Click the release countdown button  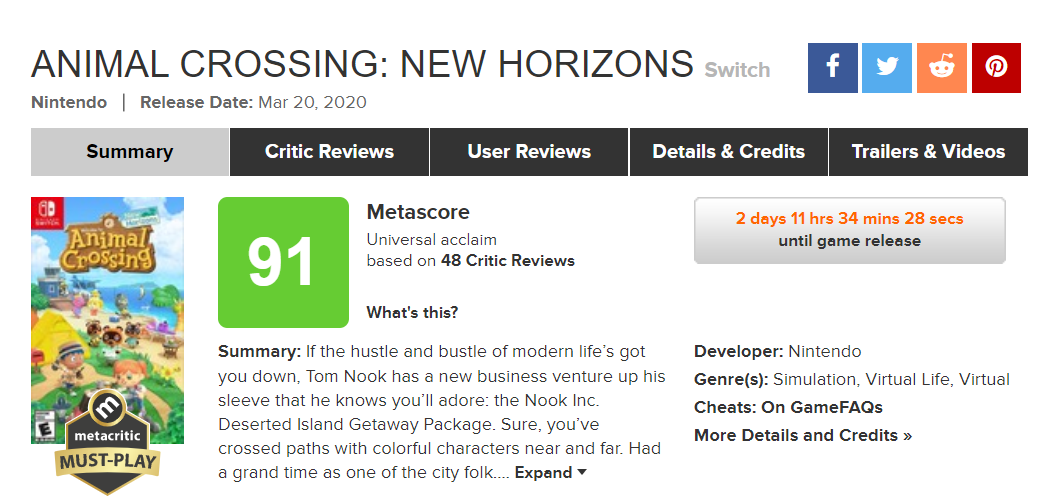point(849,230)
